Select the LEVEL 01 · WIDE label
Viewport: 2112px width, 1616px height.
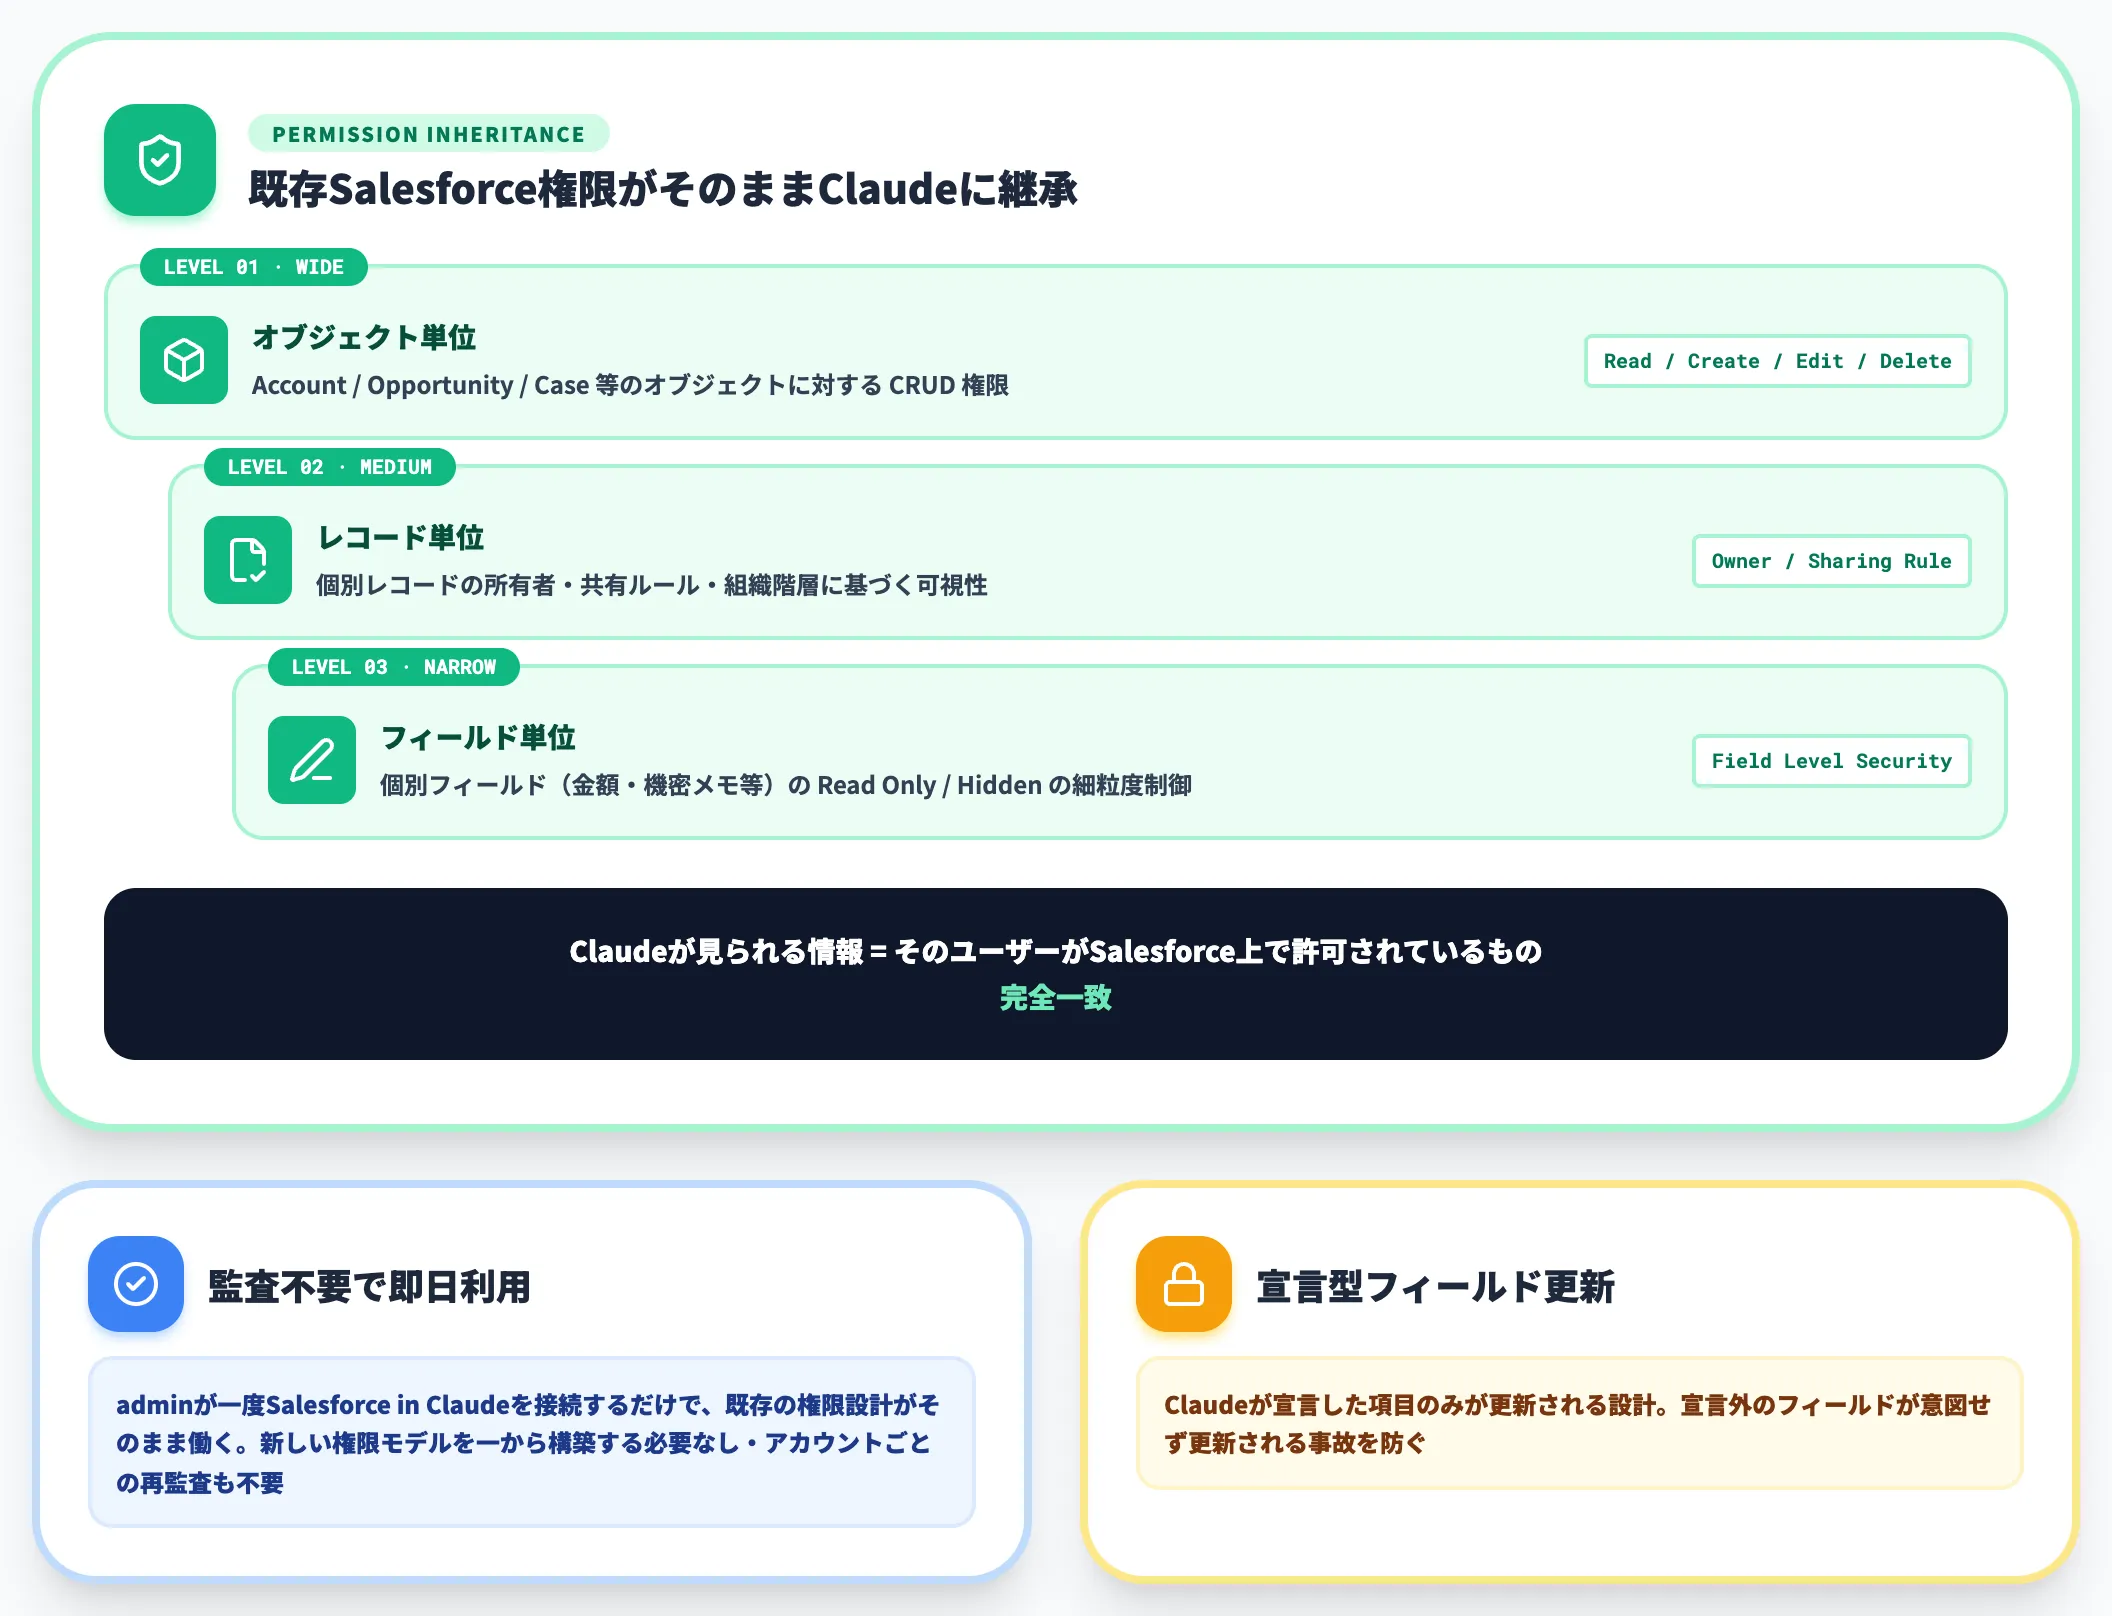(254, 267)
